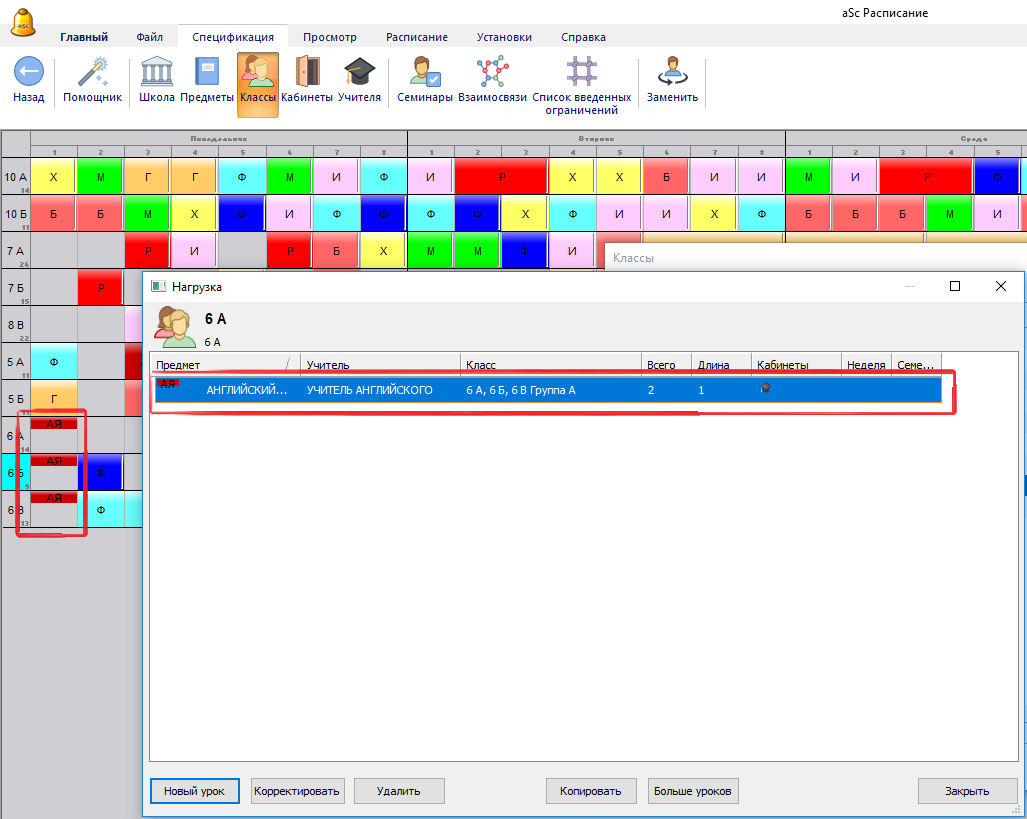Open the Взаимосвязи network icon
The width and height of the screenshot is (1027, 819).
pos(492,73)
